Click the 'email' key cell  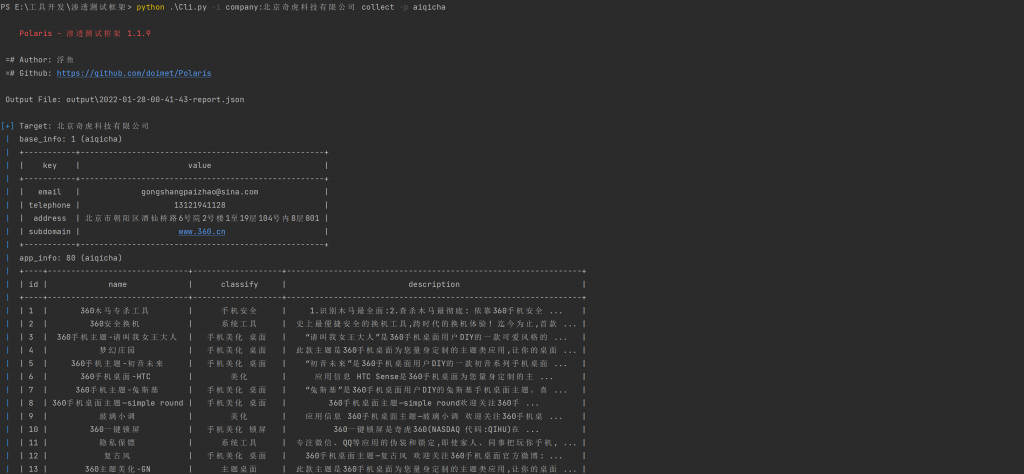[x=50, y=192]
